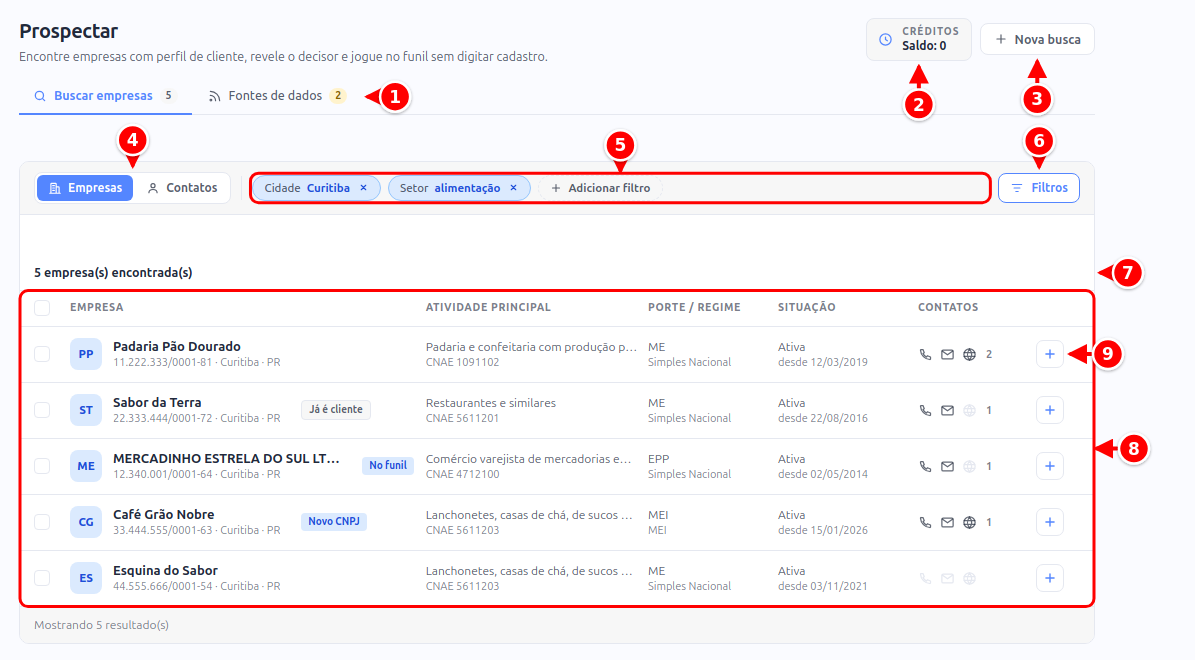Click the CONTATOS column header
The width and height of the screenshot is (1195, 660).
(948, 307)
